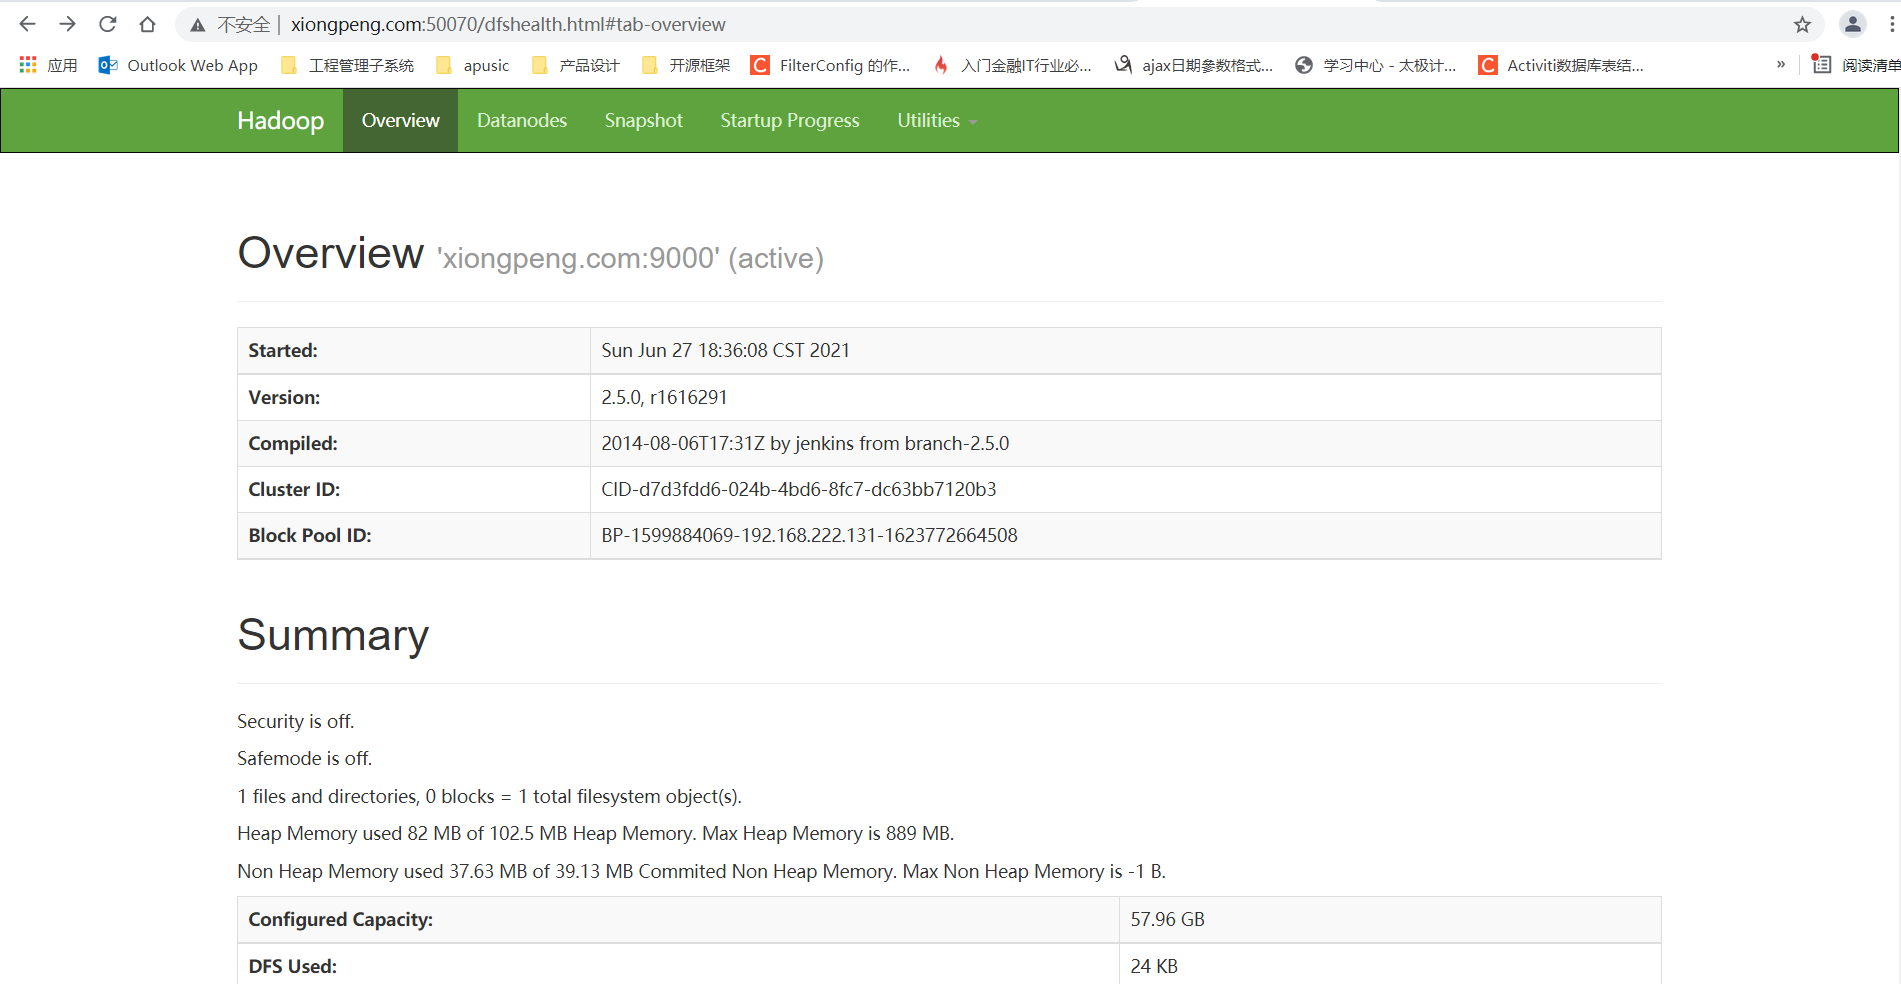Click the Cluster ID value
The width and height of the screenshot is (1901, 984).
[798, 489]
